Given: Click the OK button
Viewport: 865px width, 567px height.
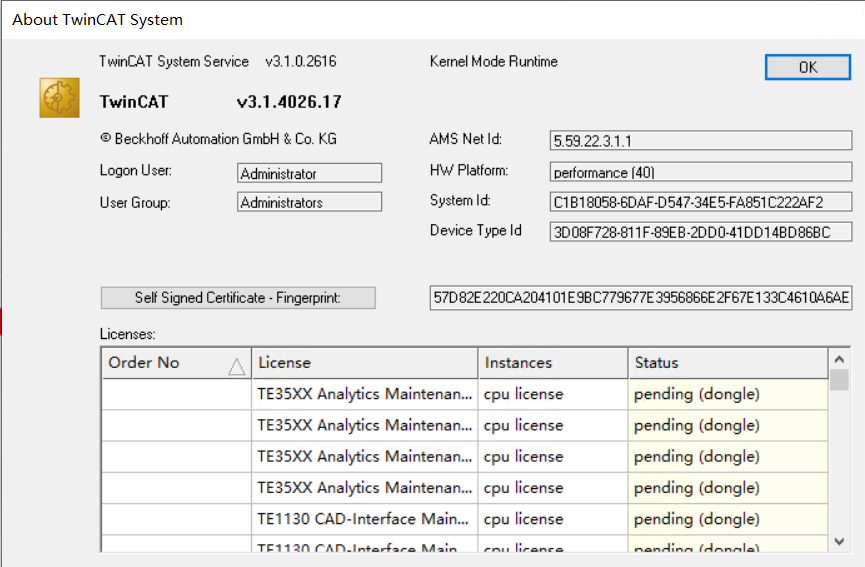Looking at the screenshot, I should 808,67.
